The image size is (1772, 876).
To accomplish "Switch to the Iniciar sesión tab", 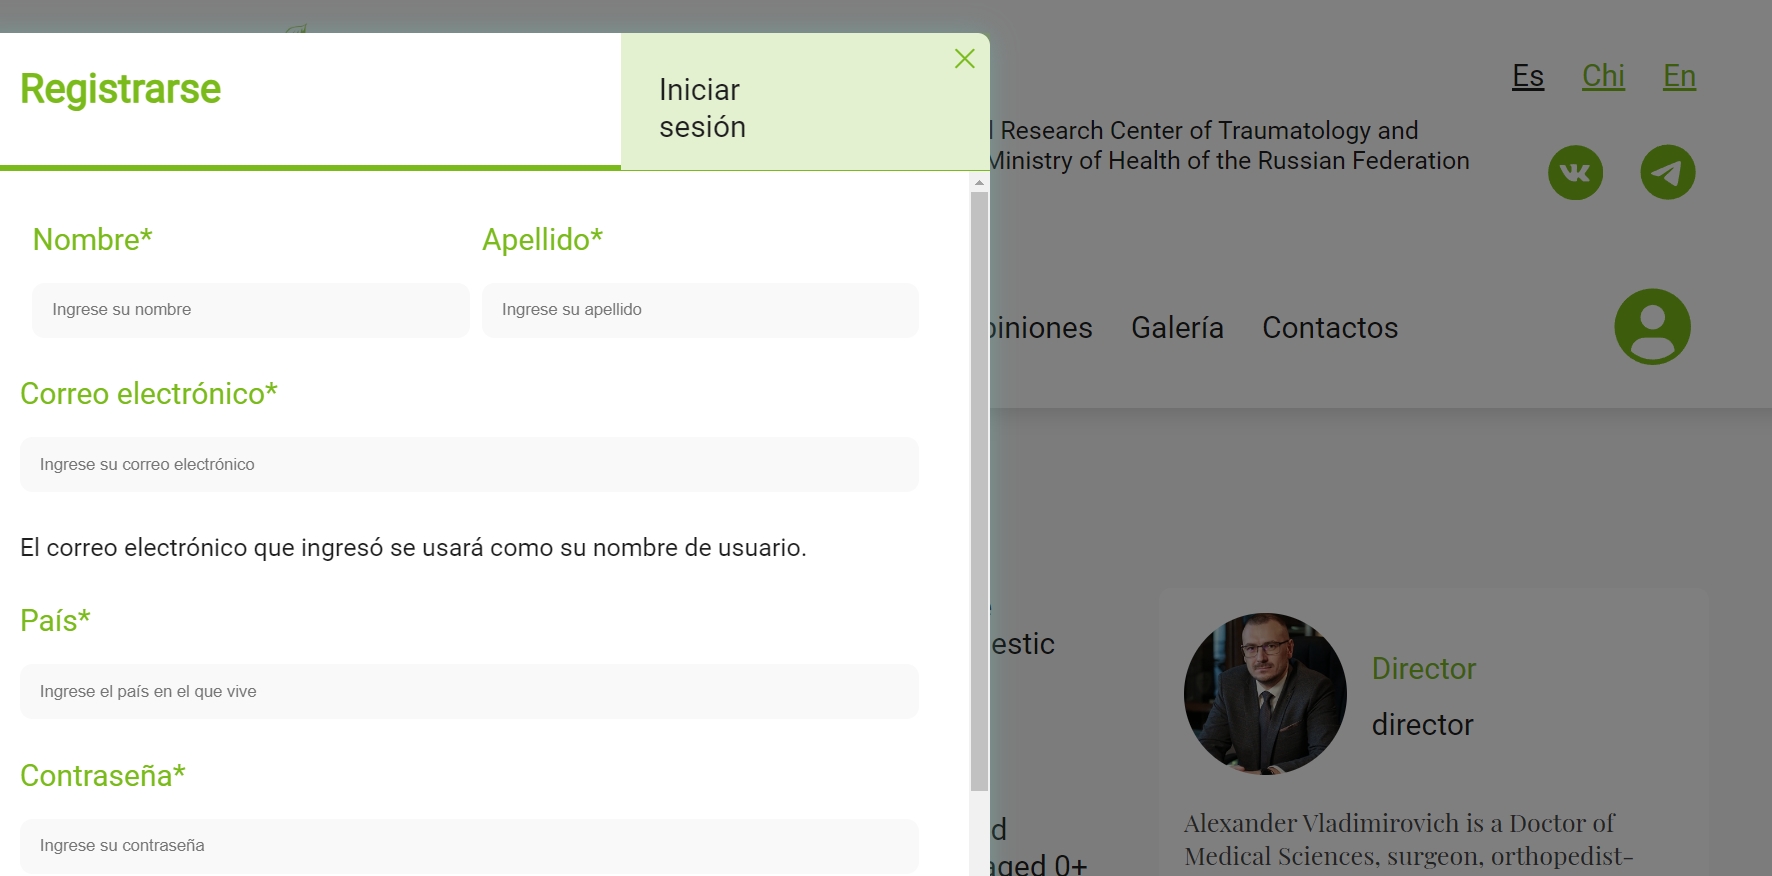I will click(x=702, y=108).
